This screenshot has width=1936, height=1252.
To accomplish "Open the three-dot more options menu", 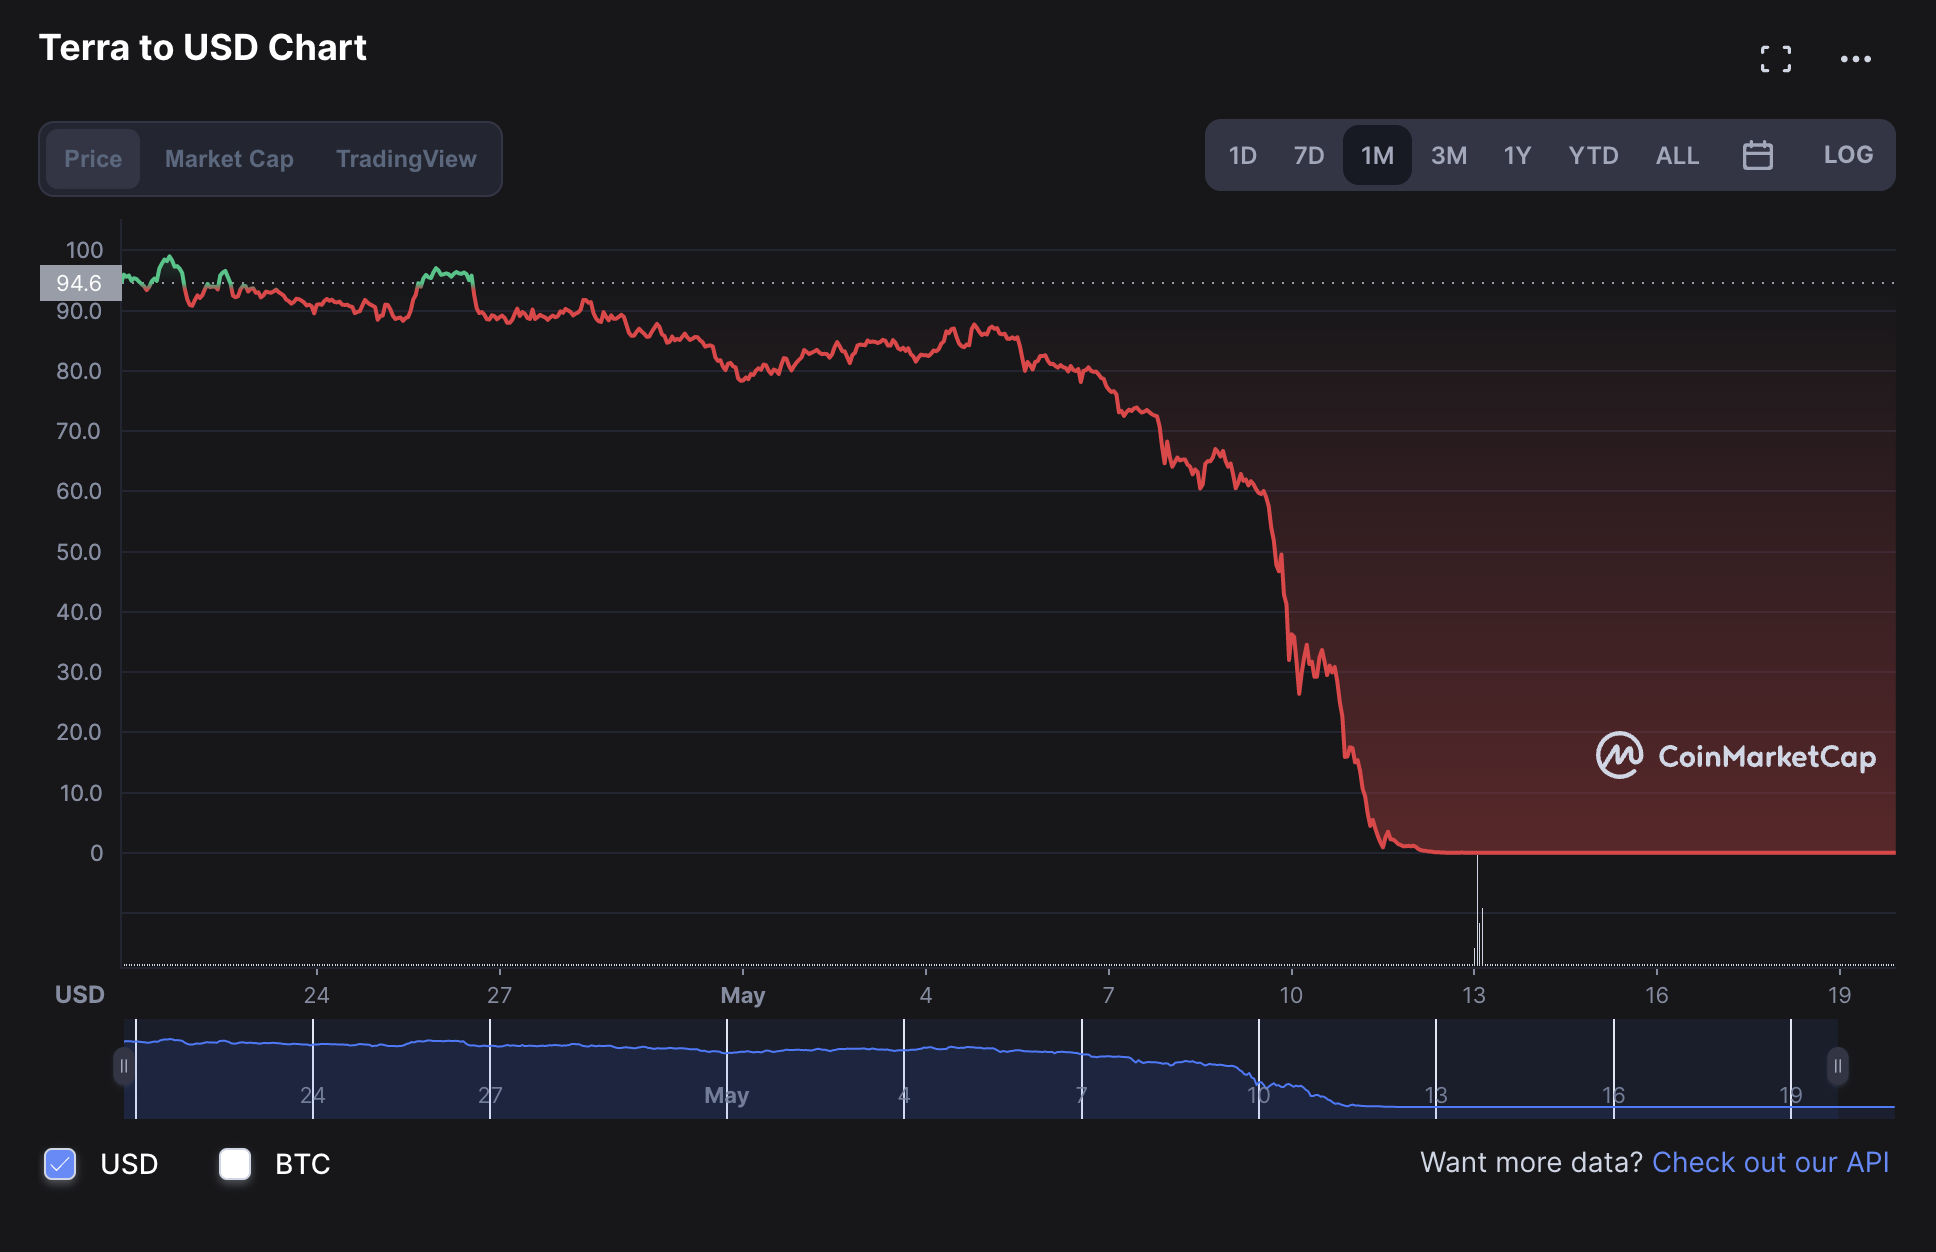I will pos(1855,59).
